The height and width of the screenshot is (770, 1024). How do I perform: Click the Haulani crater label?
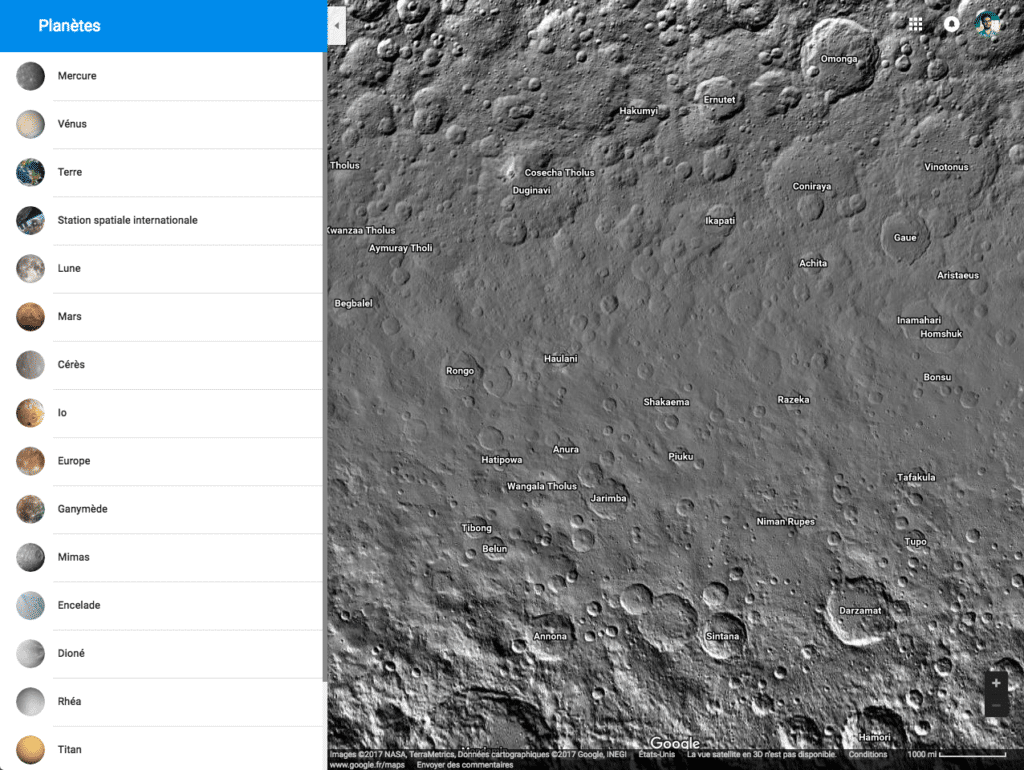point(560,357)
